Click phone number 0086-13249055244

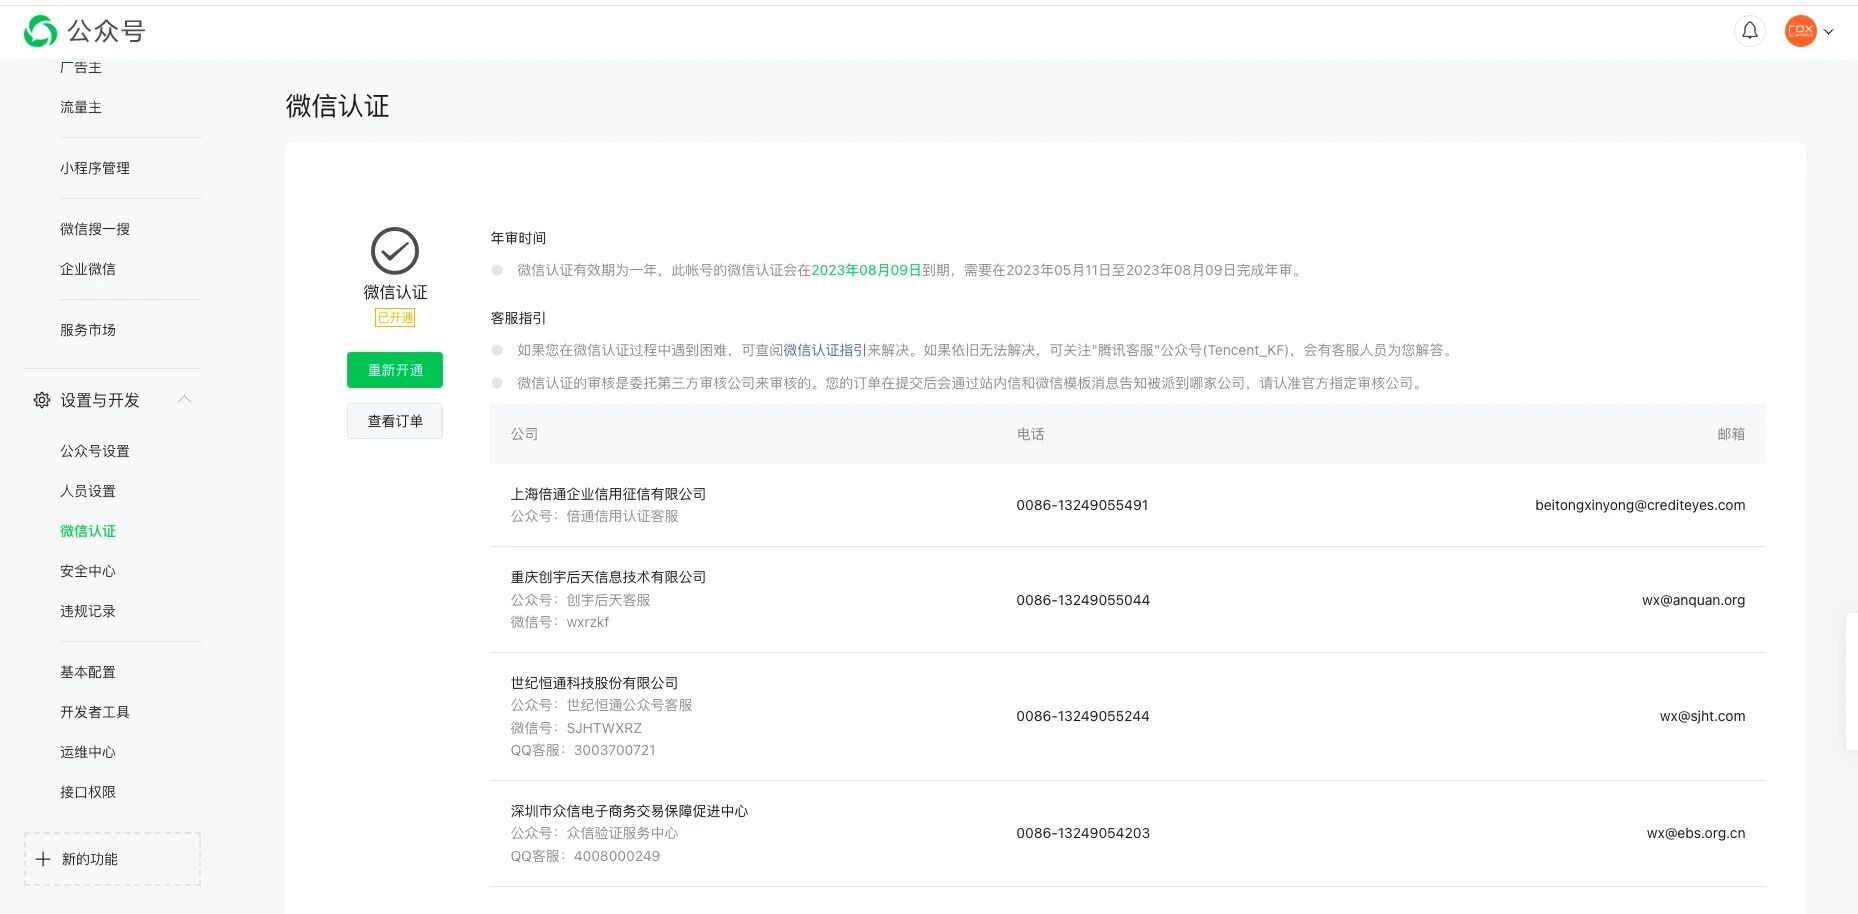coord(1083,716)
